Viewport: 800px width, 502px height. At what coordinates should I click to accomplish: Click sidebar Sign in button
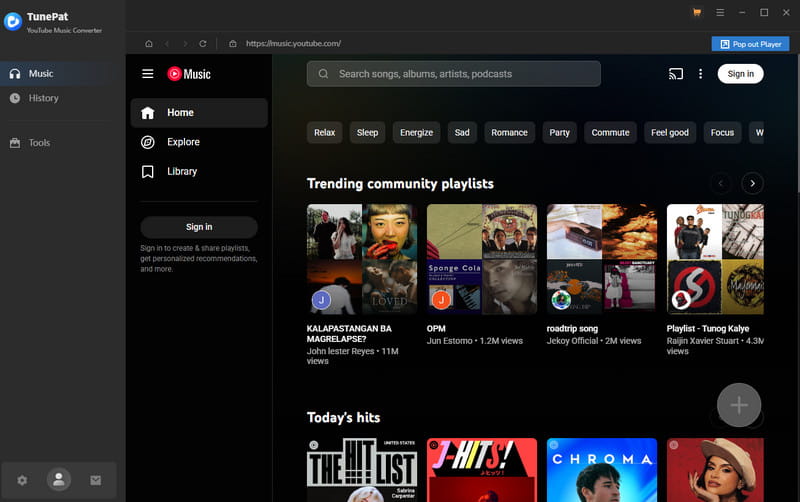point(199,227)
